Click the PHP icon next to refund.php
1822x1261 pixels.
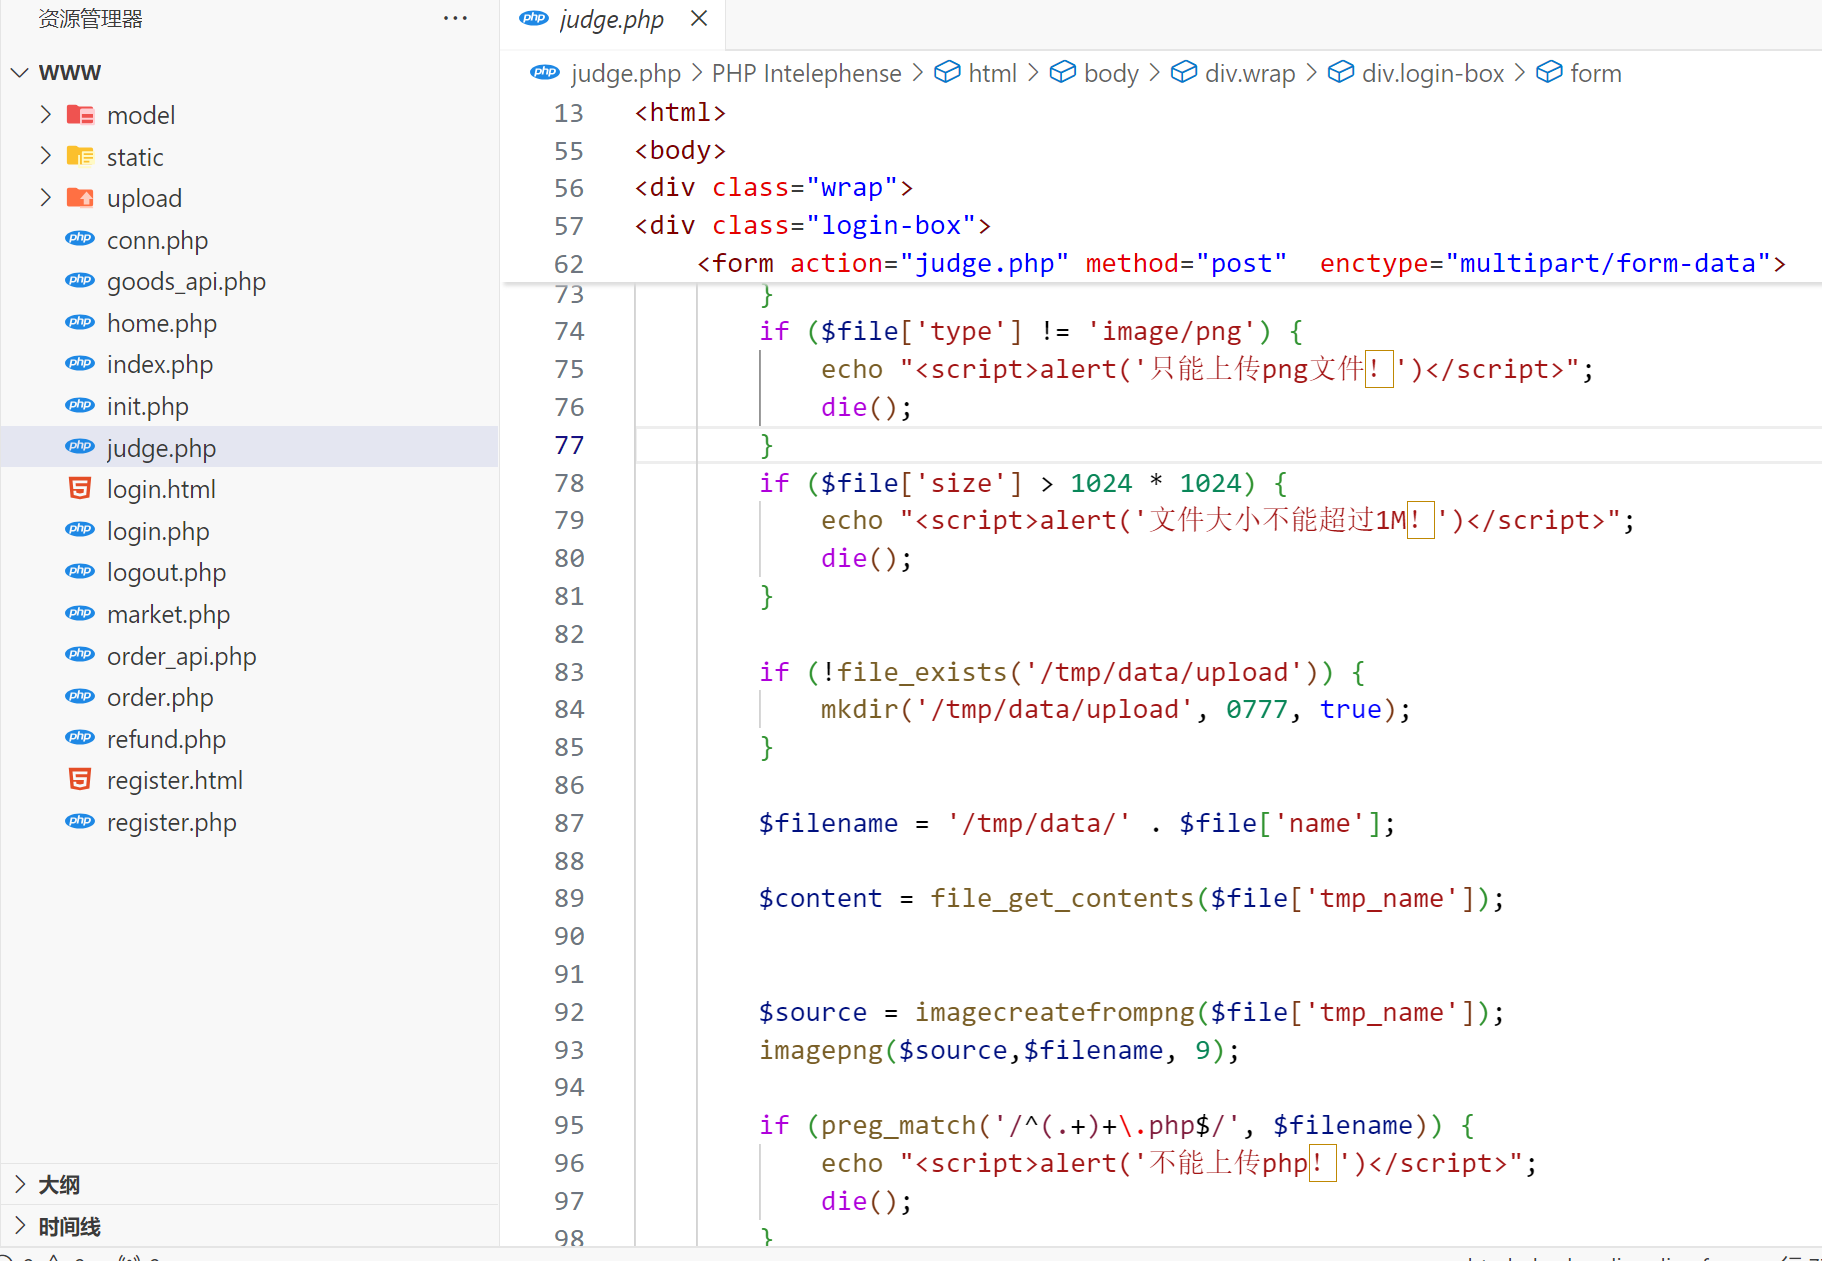(x=80, y=738)
